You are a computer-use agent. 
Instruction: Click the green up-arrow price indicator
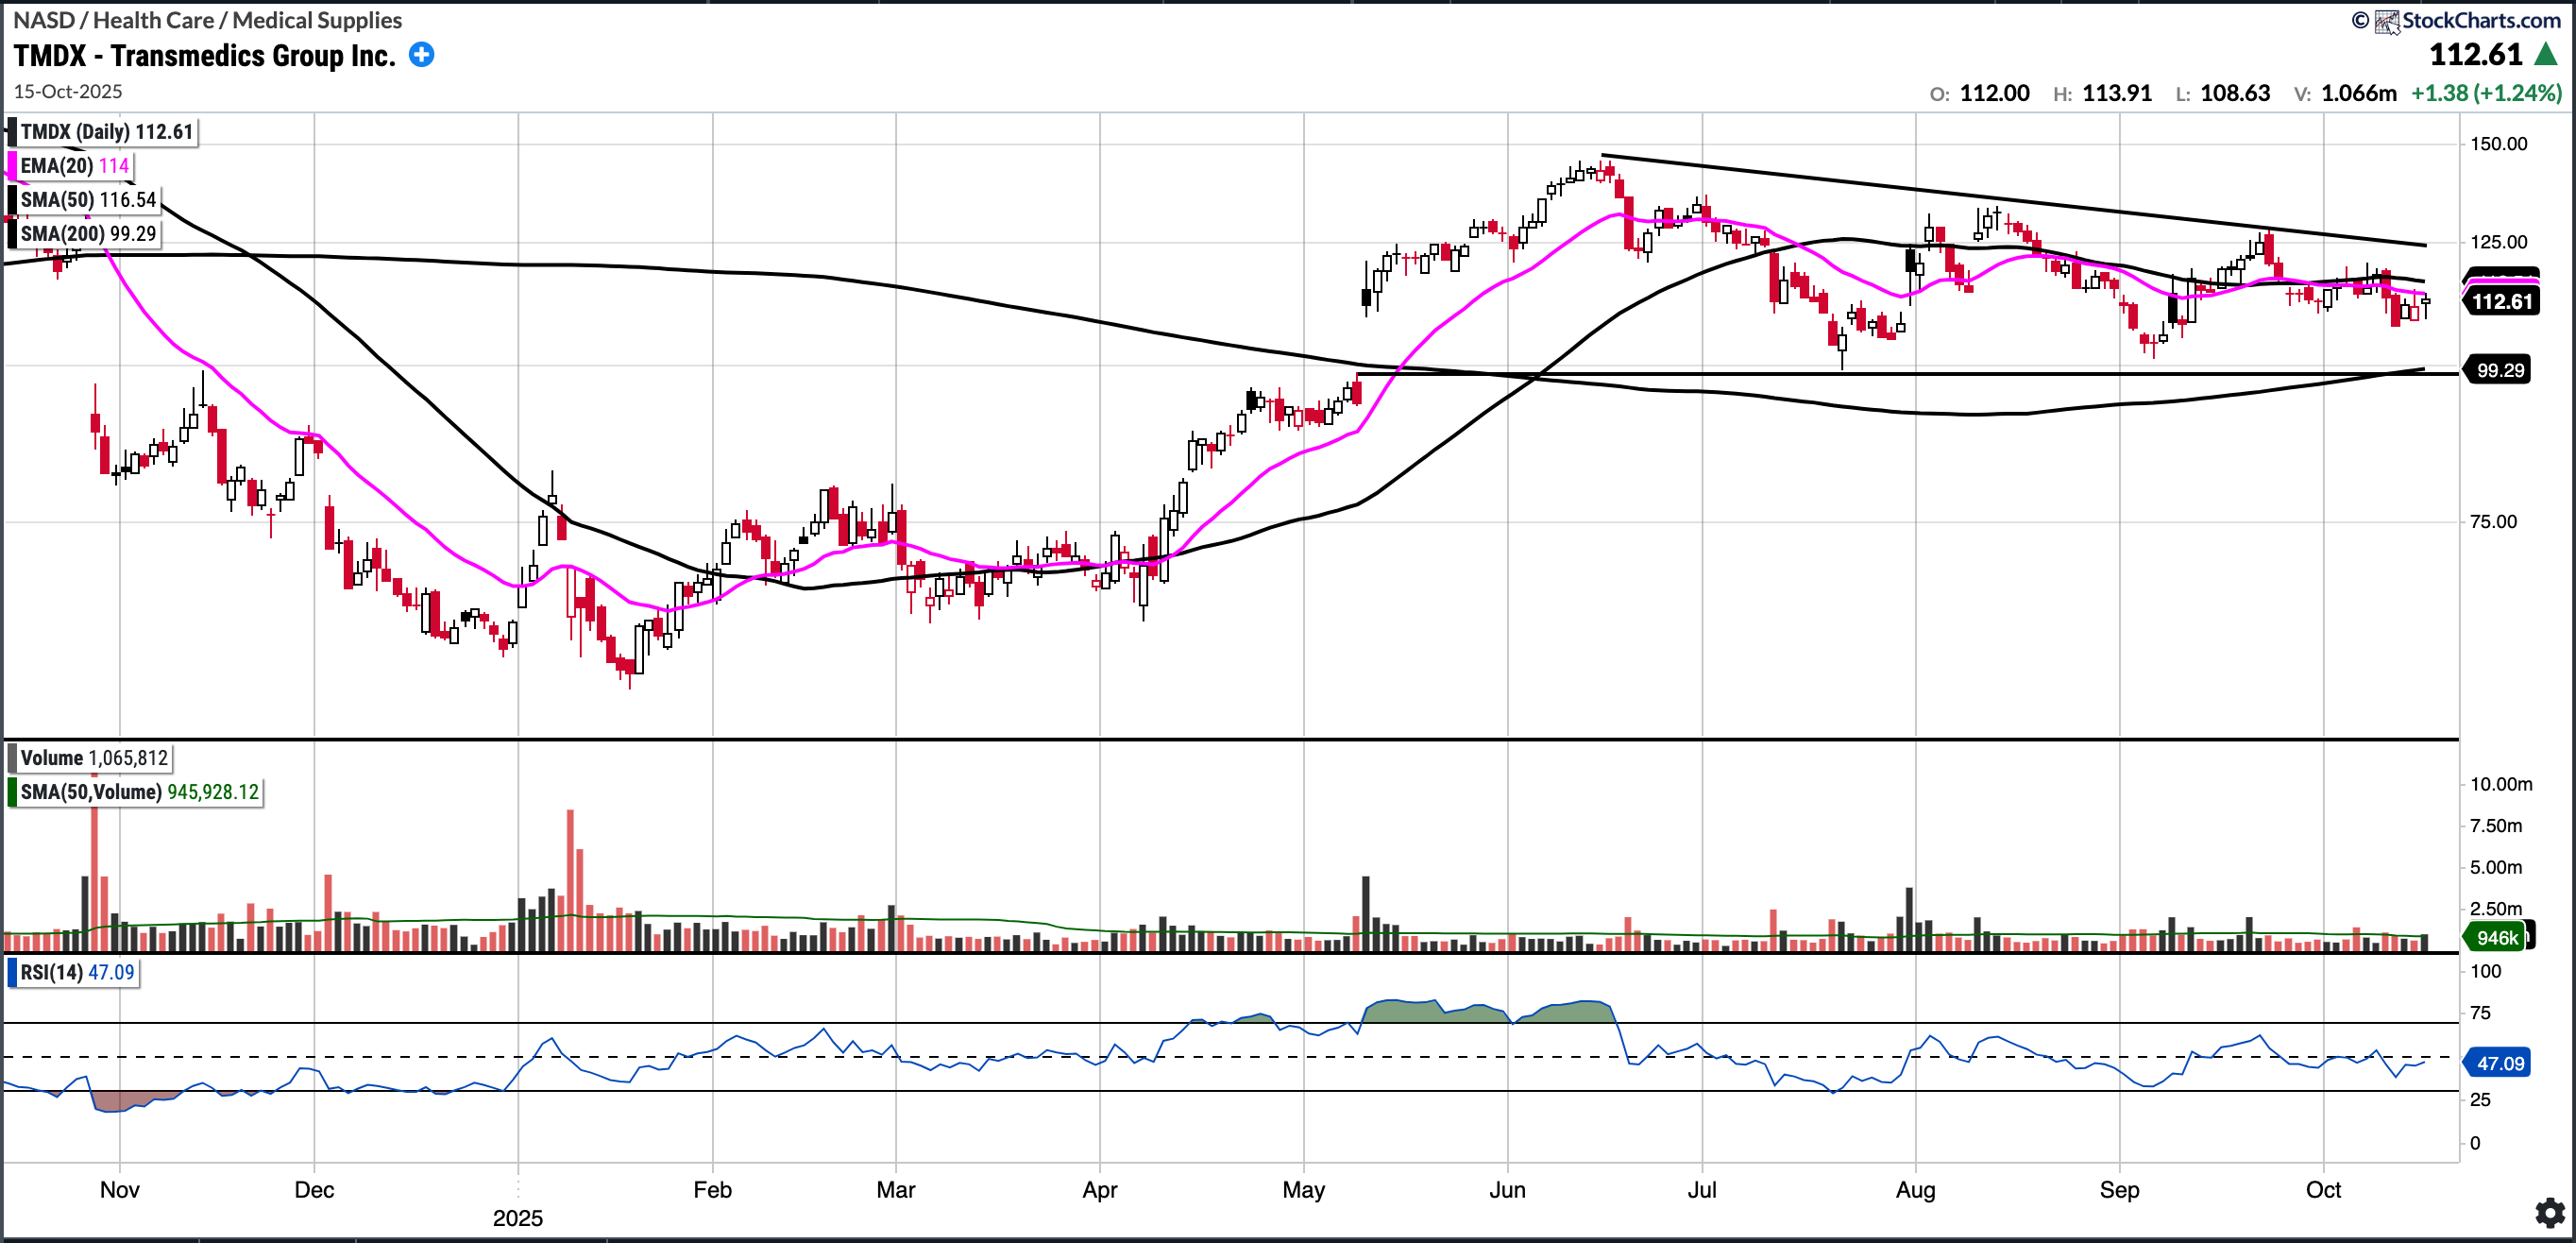pos(2546,55)
